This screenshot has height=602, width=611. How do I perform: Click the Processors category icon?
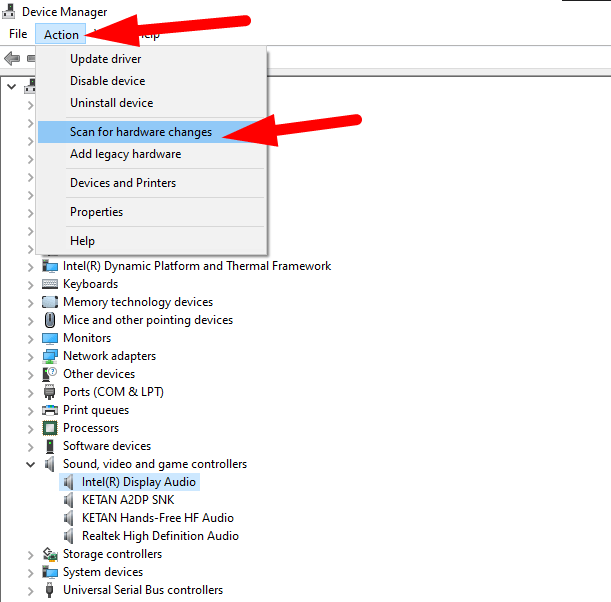[x=50, y=428]
